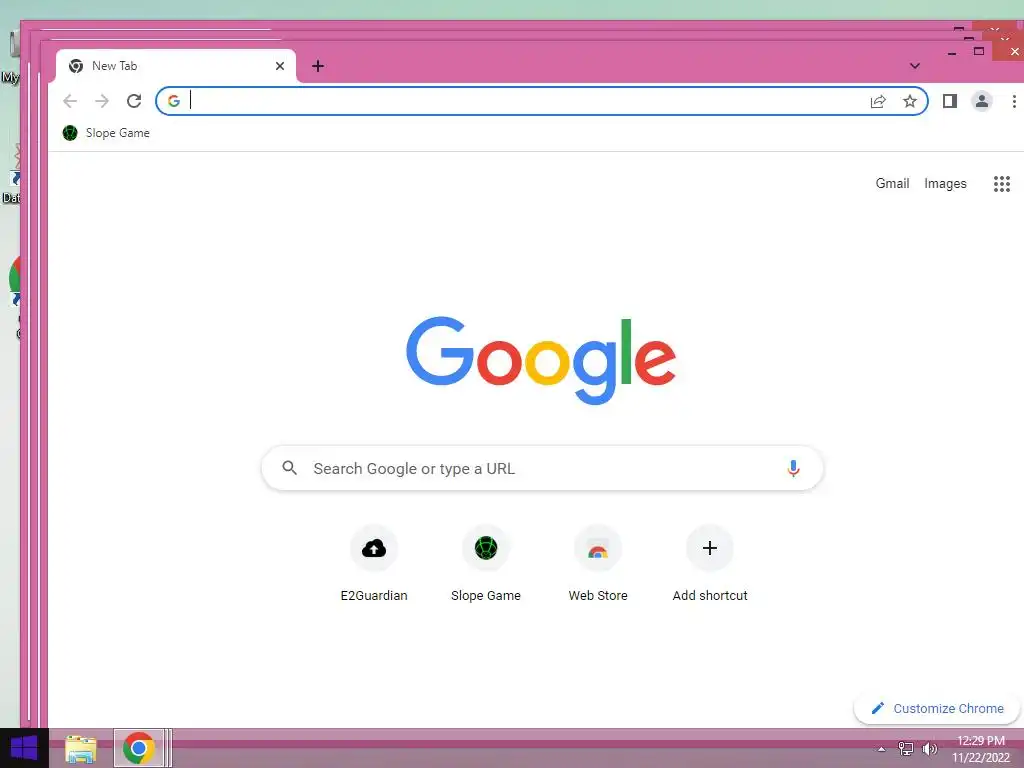Start voice search with microphone icon
The image size is (1024, 768).
click(x=793, y=468)
